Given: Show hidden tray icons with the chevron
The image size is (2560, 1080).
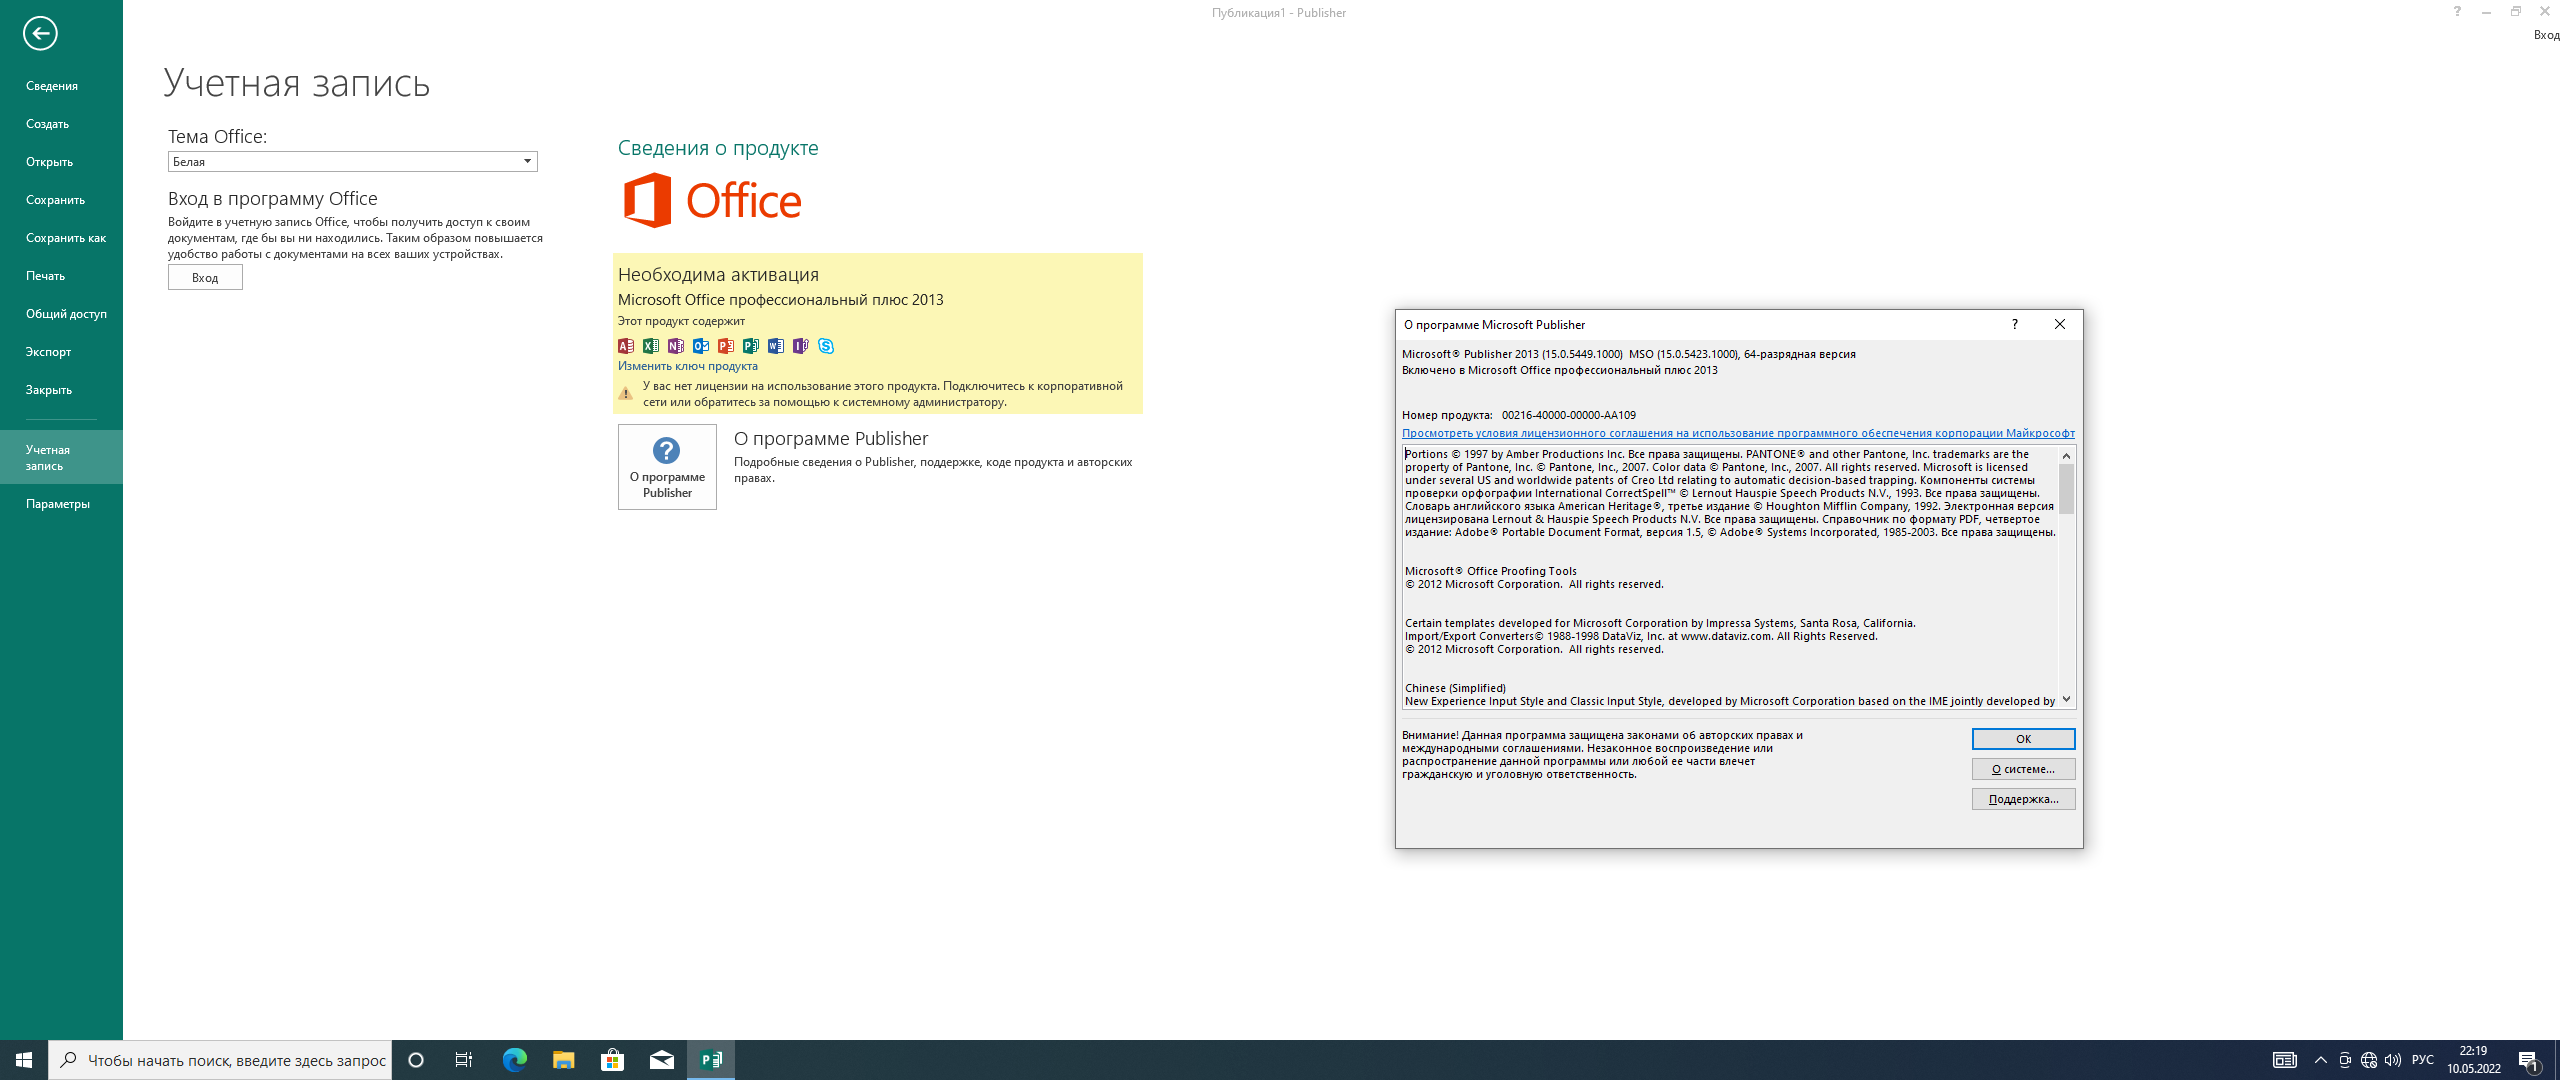Looking at the screenshot, I should pos(2321,1060).
